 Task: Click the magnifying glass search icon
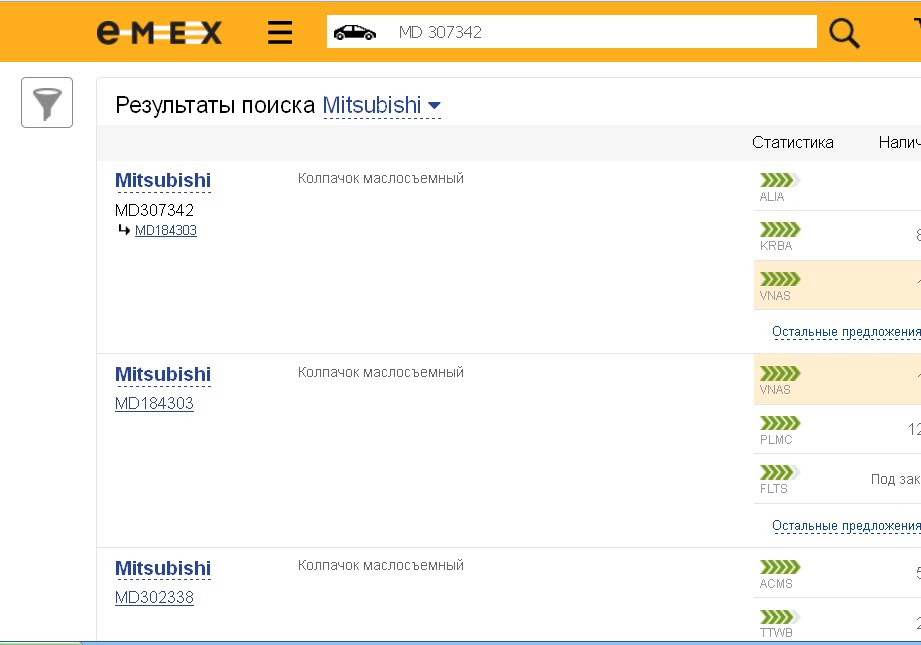(x=844, y=33)
